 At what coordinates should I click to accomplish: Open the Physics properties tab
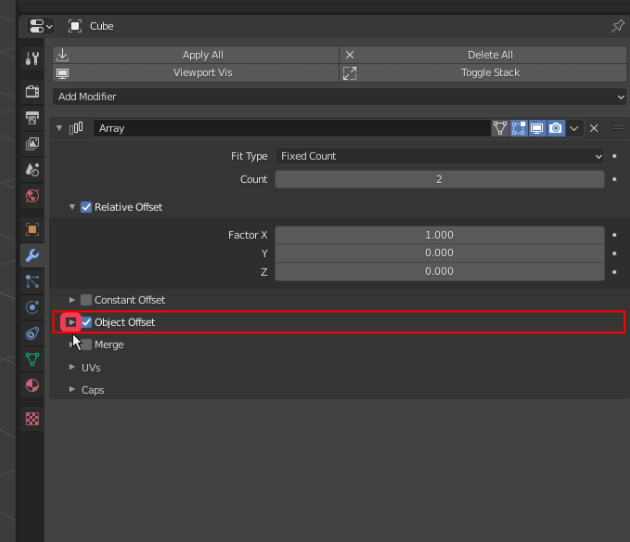[x=33, y=307]
